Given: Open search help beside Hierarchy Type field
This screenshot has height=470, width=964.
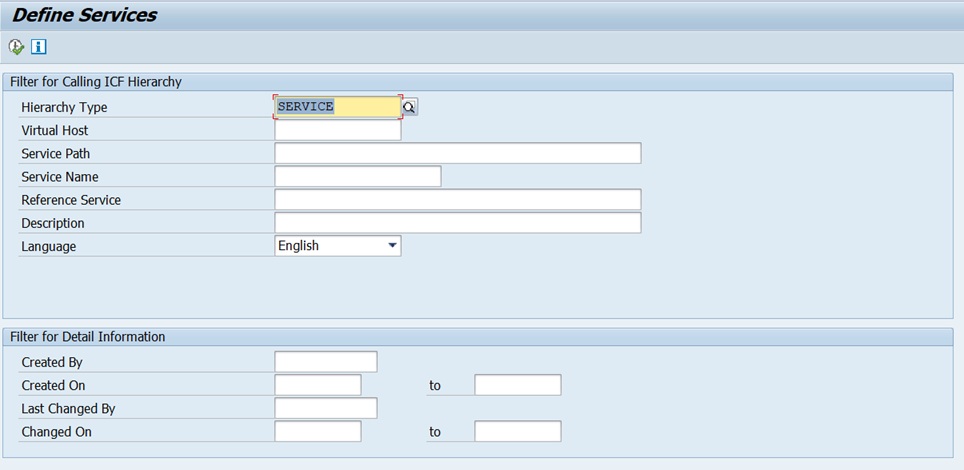Looking at the screenshot, I should (410, 107).
